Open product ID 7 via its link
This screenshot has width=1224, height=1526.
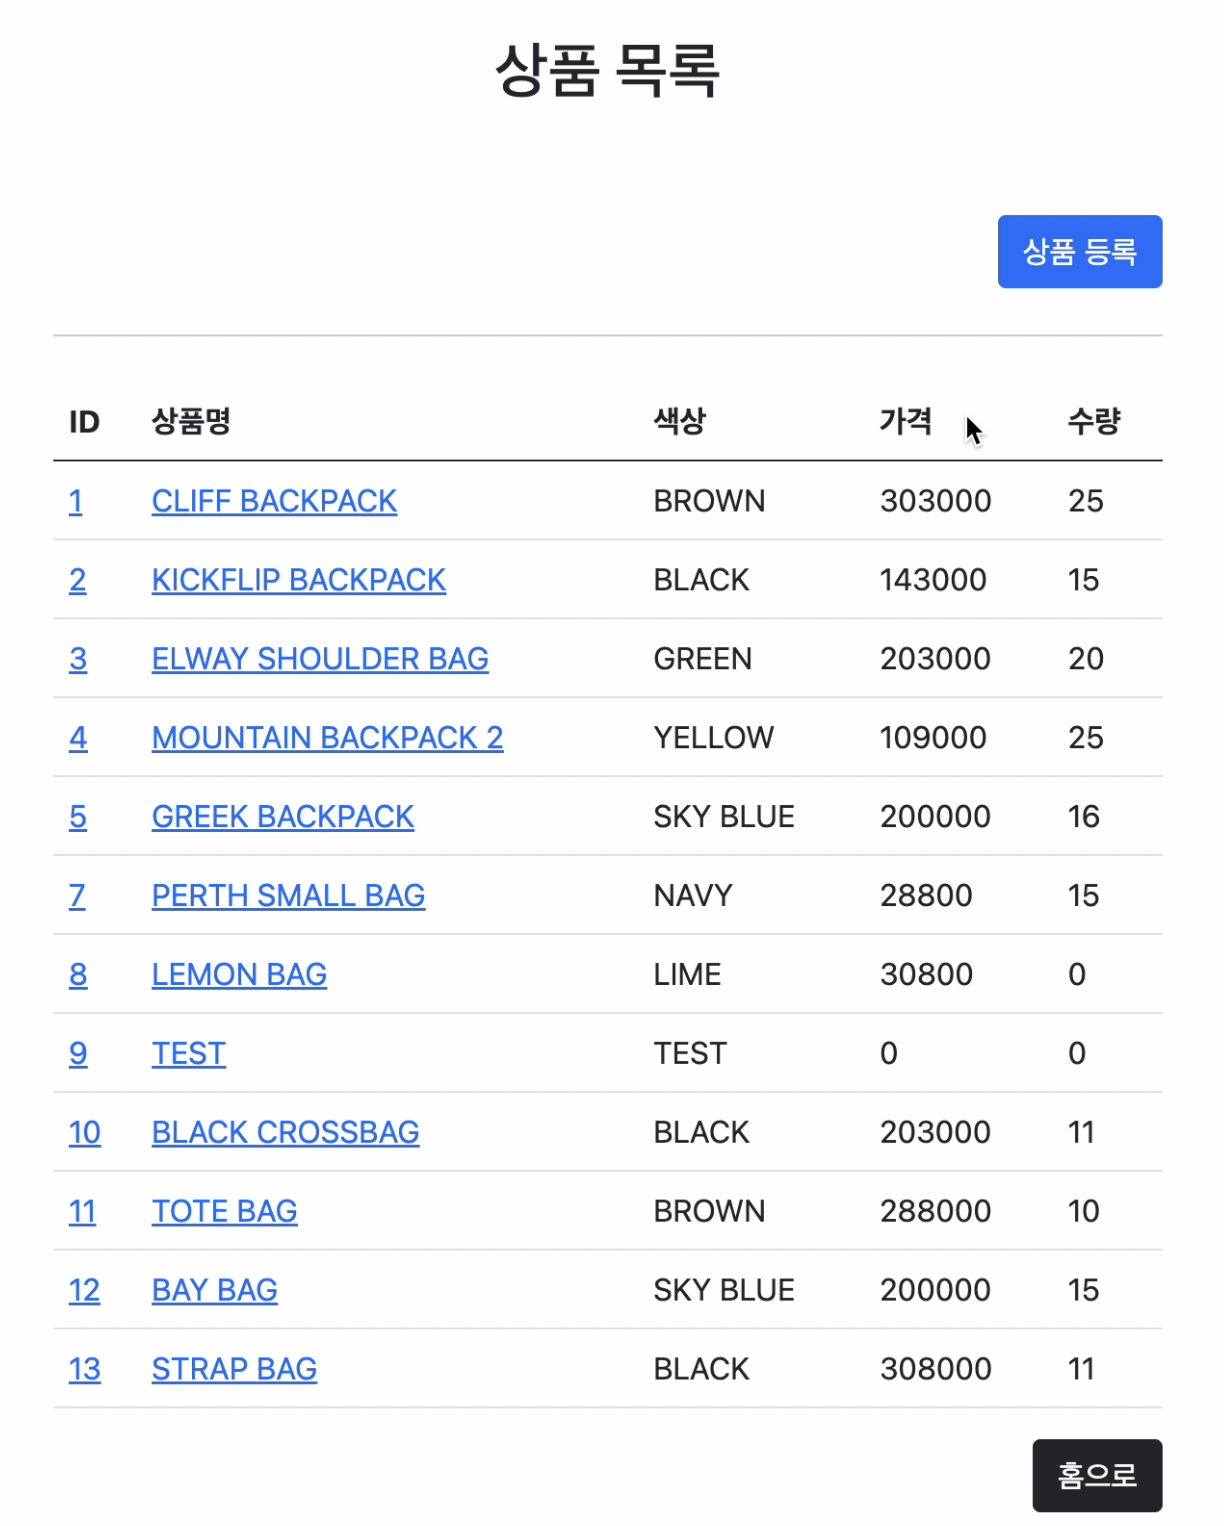tap(78, 895)
